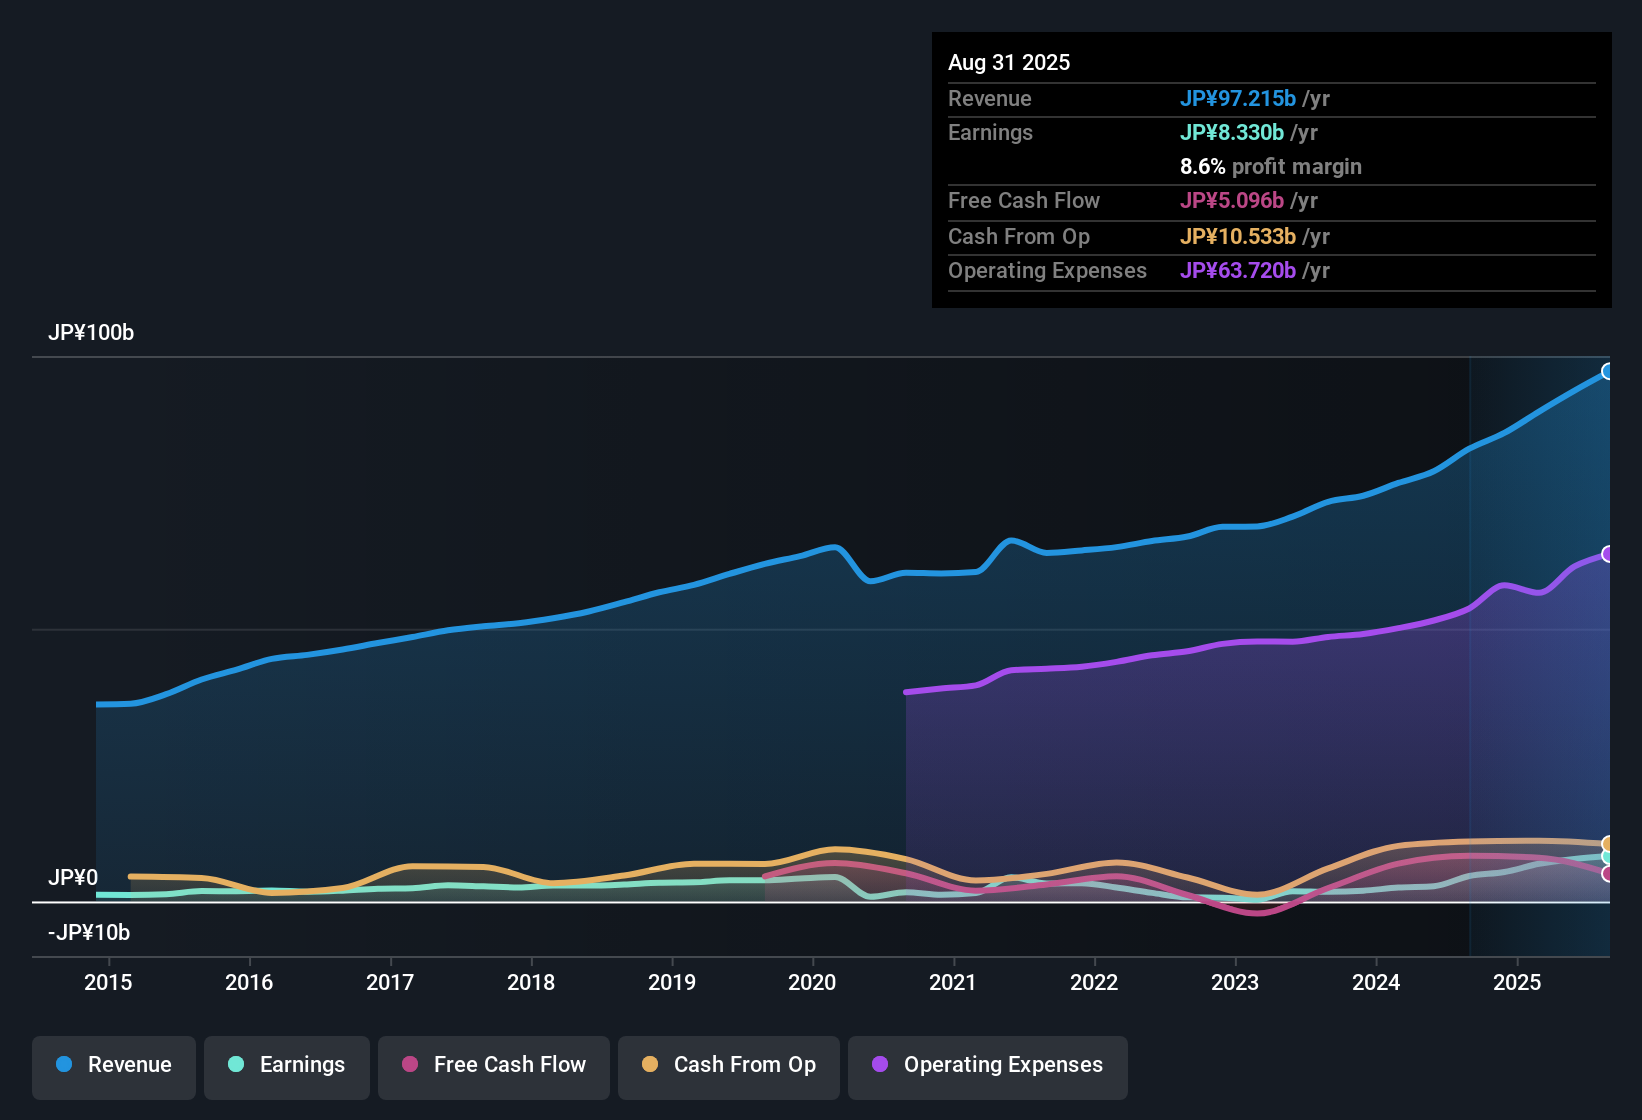Click the JP¥97.215b Revenue value in tooltip
This screenshot has width=1642, height=1120.
point(1239,99)
